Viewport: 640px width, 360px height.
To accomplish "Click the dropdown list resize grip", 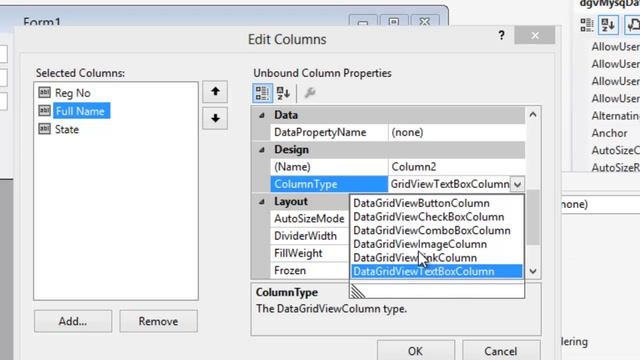I will pos(358,291).
